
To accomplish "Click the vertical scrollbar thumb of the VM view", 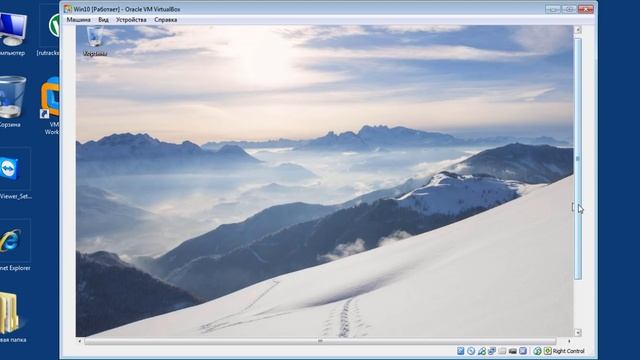I will [578, 159].
